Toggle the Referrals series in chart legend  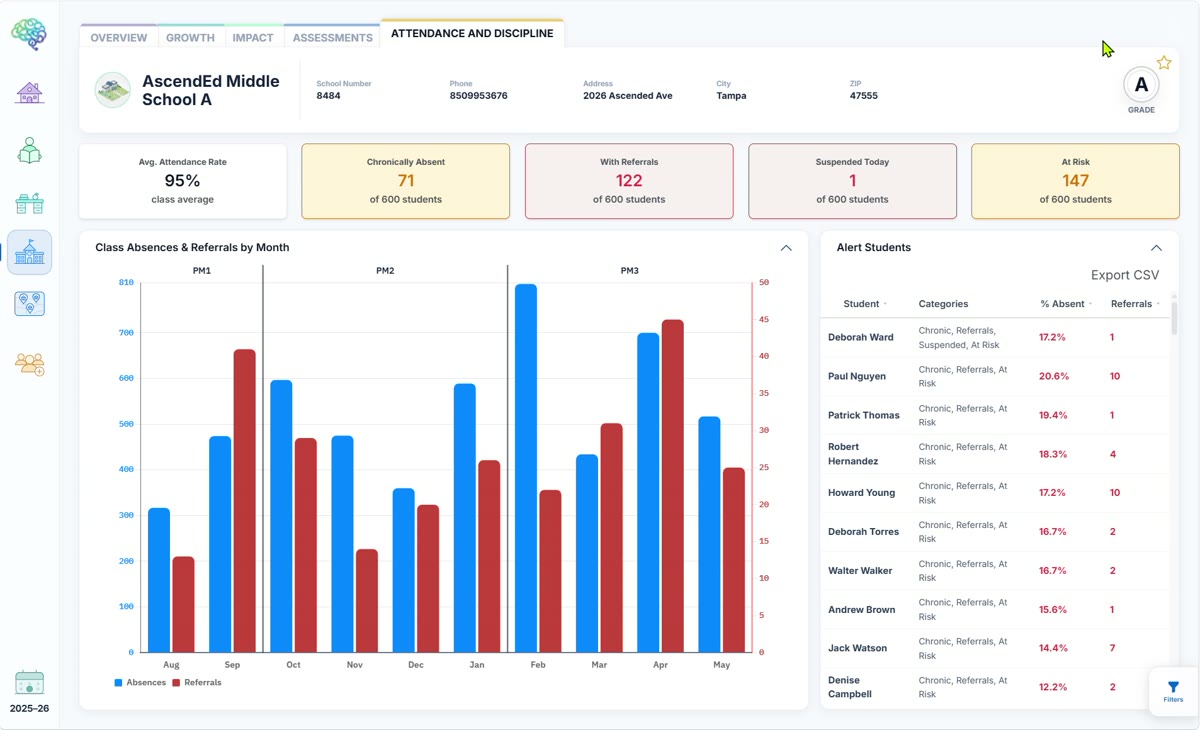click(x=197, y=683)
